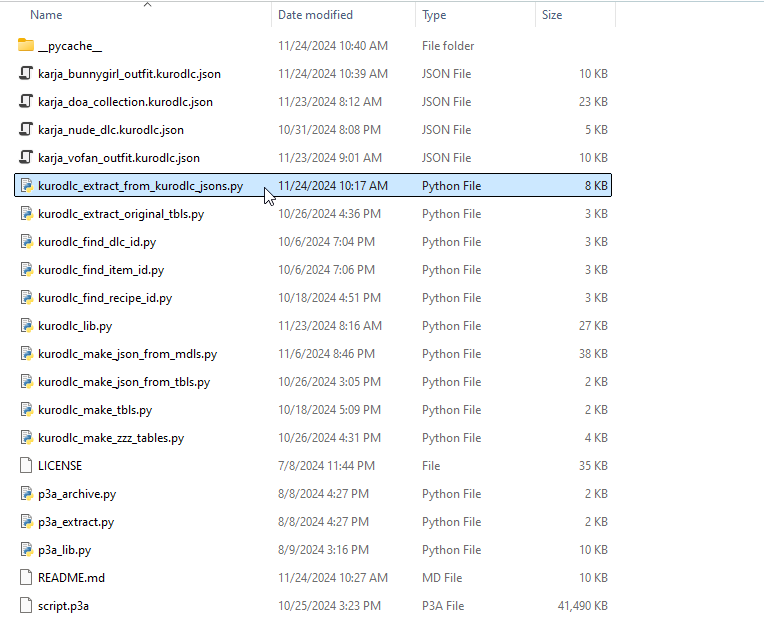Select kurodlc_make_json_from_tbls.py file name
The width and height of the screenshot is (764, 619).
(124, 382)
